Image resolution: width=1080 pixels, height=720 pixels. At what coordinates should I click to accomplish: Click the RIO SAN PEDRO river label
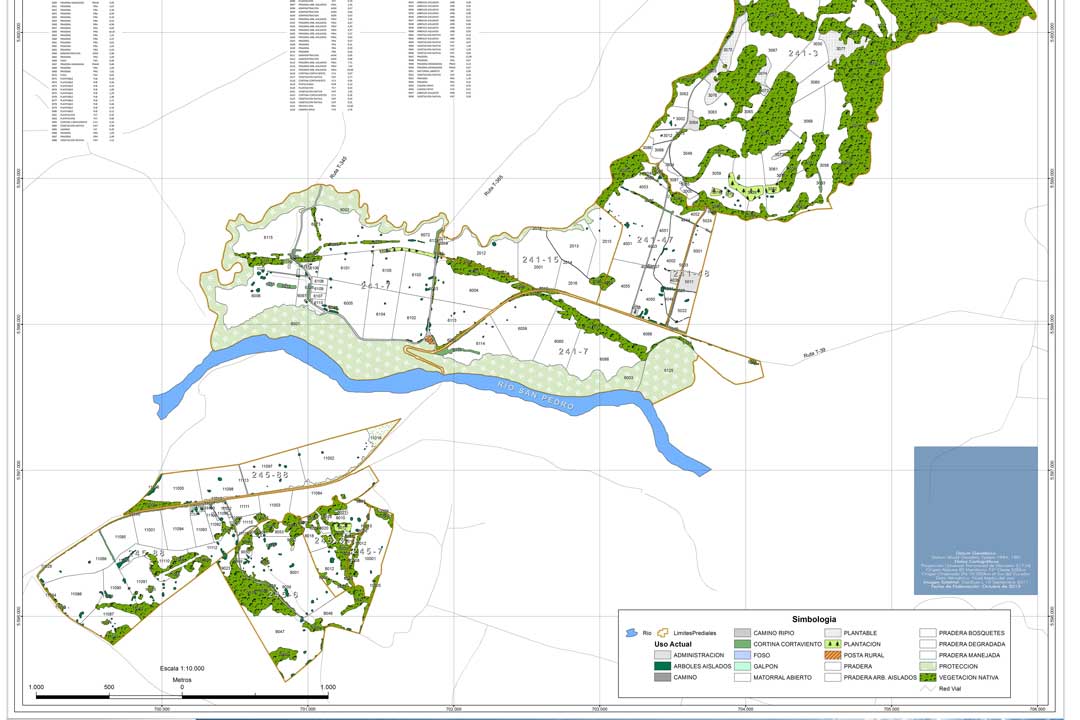tap(536, 394)
